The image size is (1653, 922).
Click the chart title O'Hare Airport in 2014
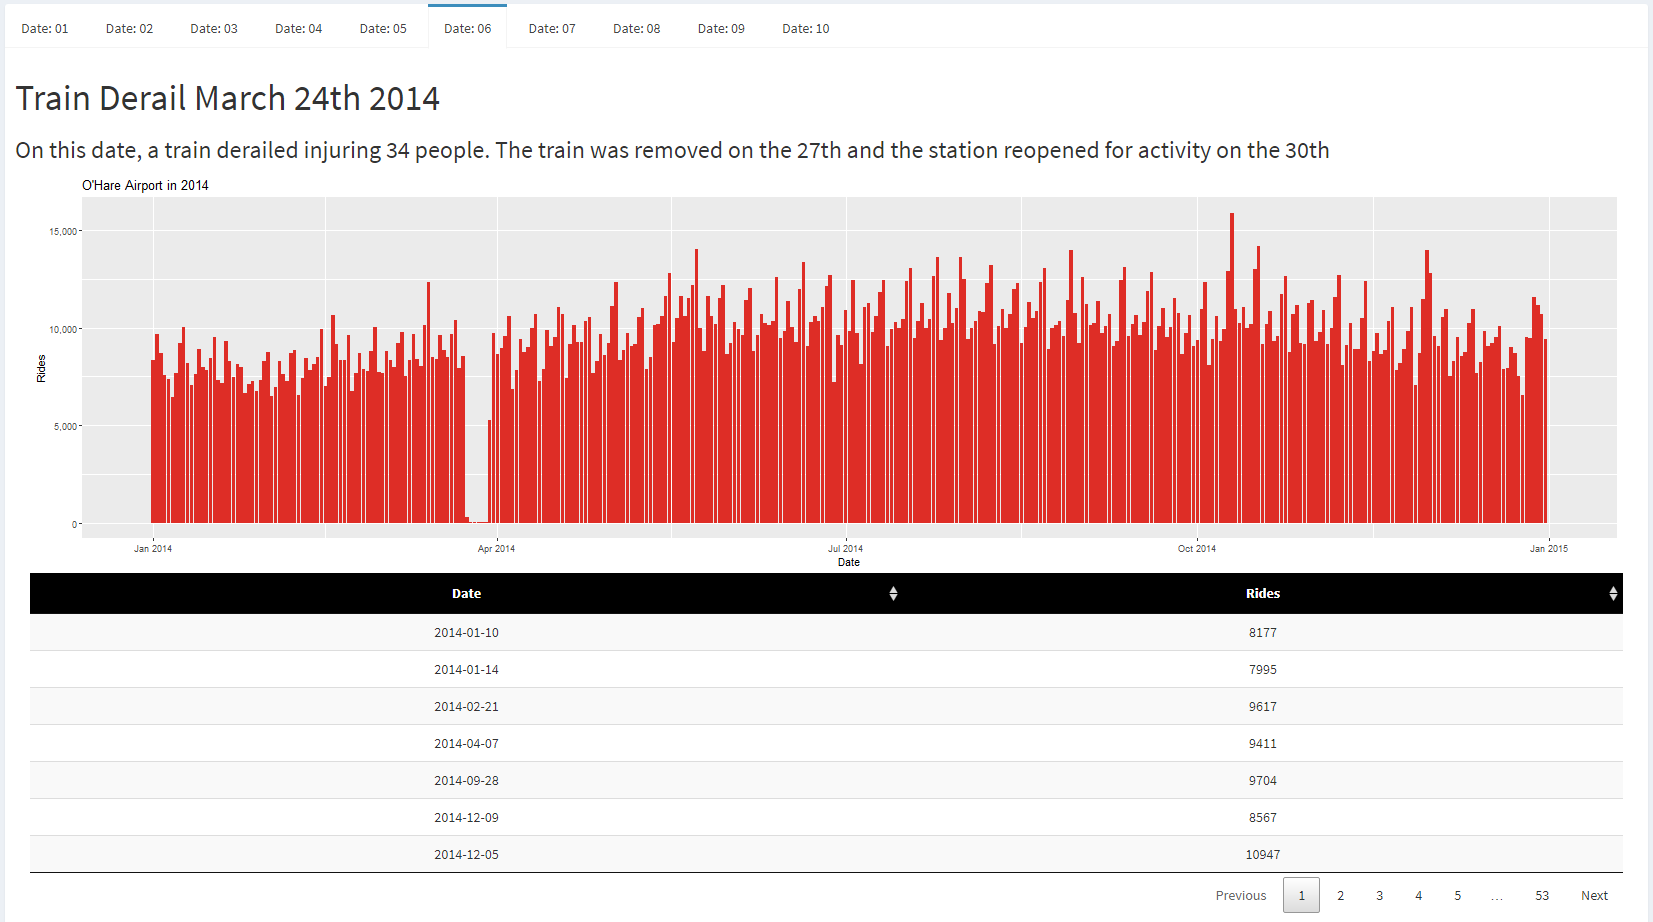[145, 185]
